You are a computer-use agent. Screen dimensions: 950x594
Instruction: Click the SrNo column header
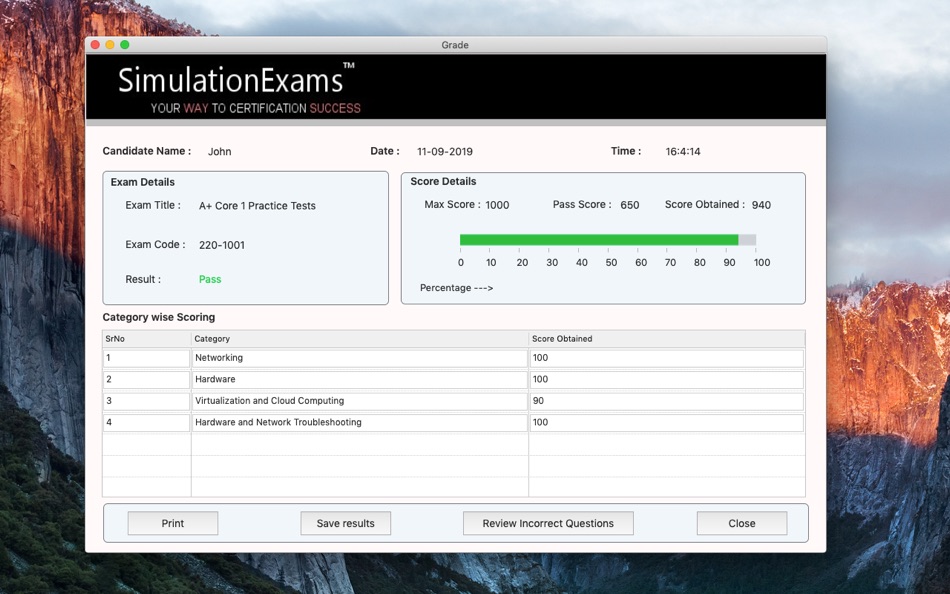click(146, 339)
